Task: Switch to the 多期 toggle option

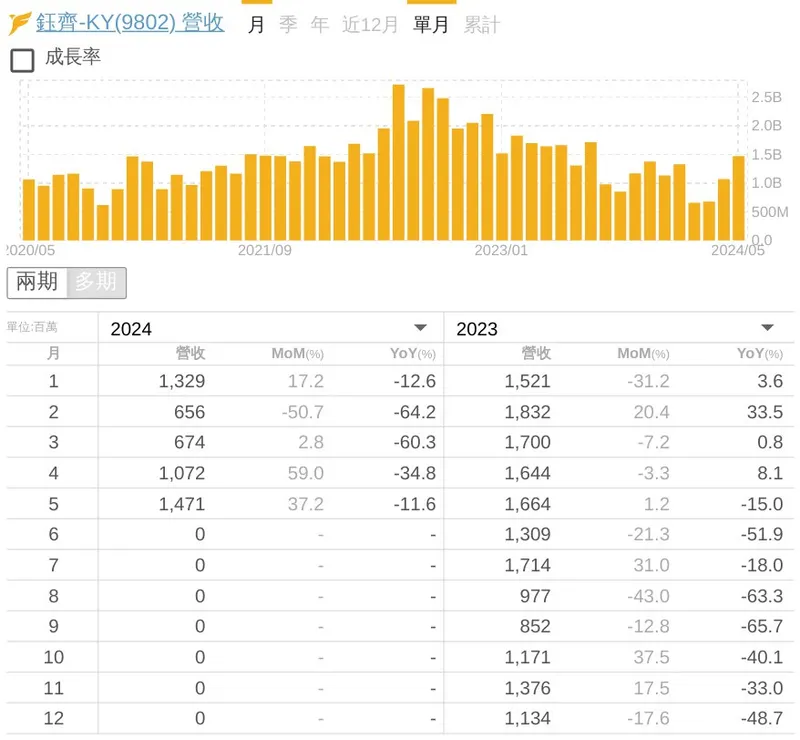Action: tap(96, 282)
